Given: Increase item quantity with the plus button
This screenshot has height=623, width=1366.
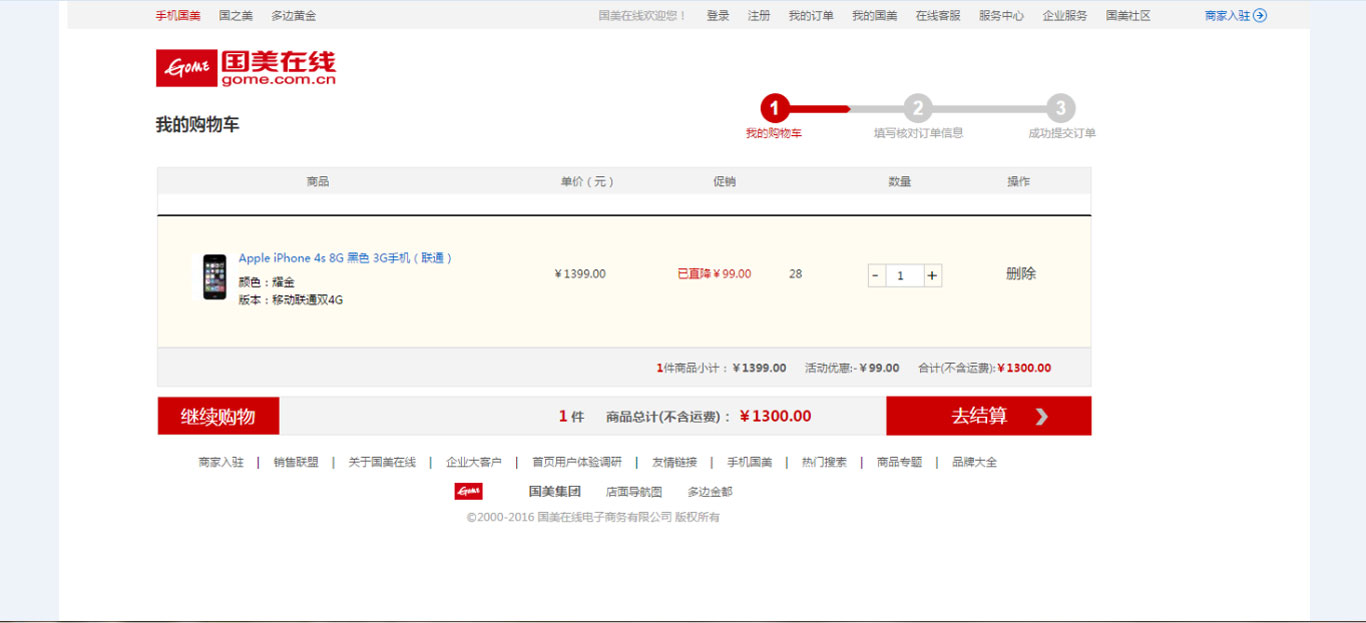Looking at the screenshot, I should click(932, 275).
